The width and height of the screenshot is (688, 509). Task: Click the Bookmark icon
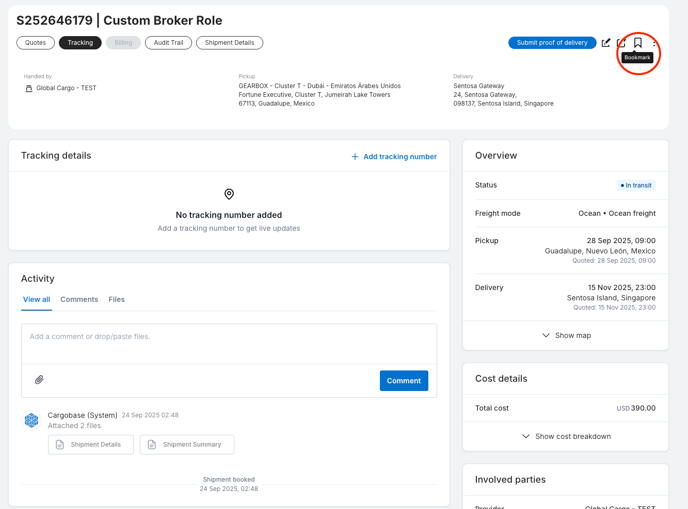tap(637, 43)
